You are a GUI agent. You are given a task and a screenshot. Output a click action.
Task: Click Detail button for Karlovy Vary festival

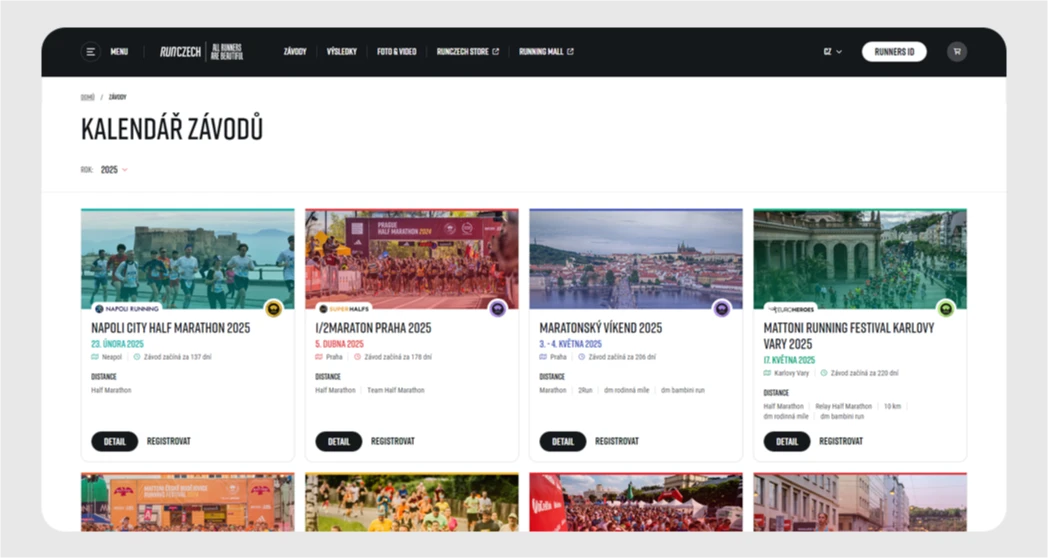[786, 441]
